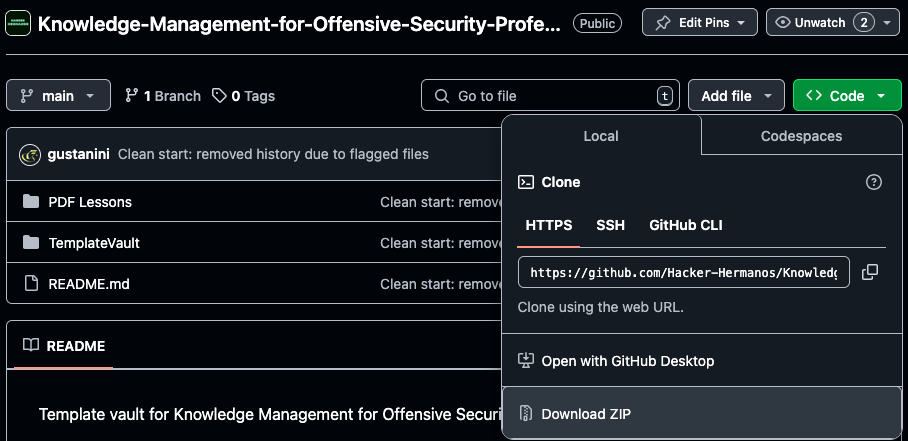The width and height of the screenshot is (908, 441).
Task: Click the GitHub Desktop download icon
Action: tap(525, 361)
